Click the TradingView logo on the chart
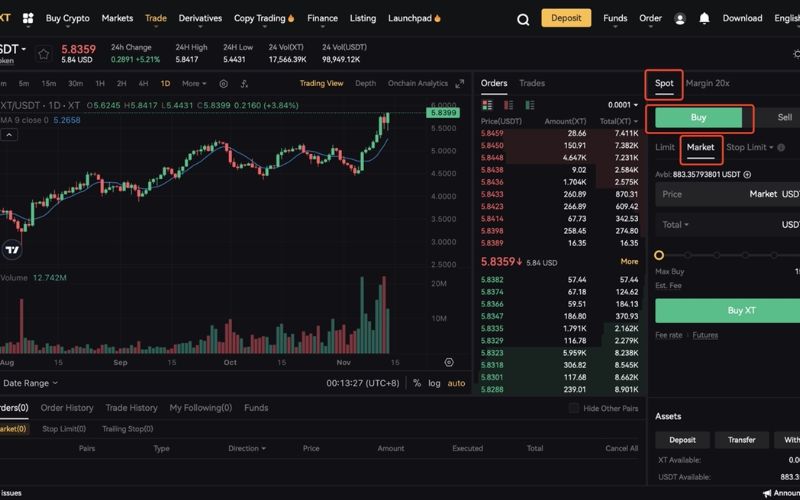This screenshot has height=500, width=800. click(12, 250)
